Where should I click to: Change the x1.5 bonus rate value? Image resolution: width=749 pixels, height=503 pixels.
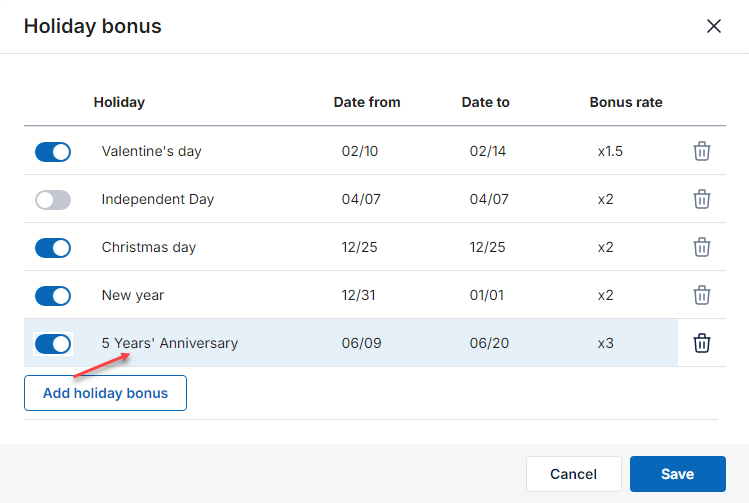click(x=610, y=151)
